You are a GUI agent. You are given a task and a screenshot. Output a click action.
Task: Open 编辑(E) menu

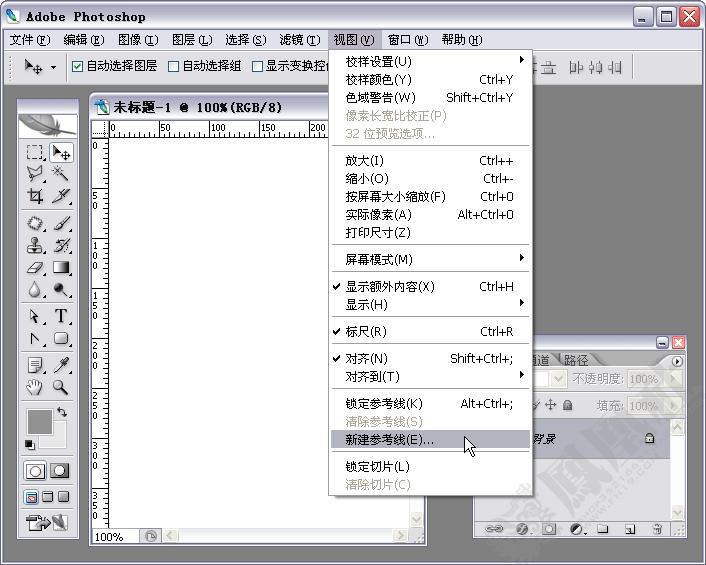point(84,40)
